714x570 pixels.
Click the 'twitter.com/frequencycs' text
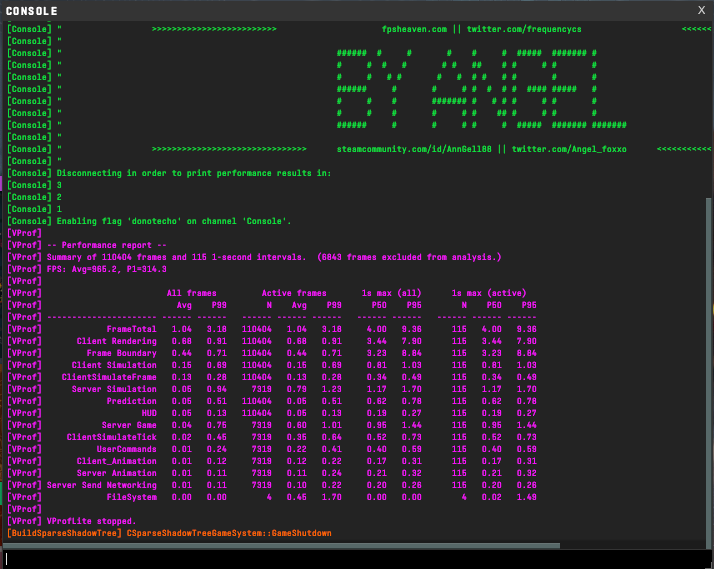click(524, 29)
